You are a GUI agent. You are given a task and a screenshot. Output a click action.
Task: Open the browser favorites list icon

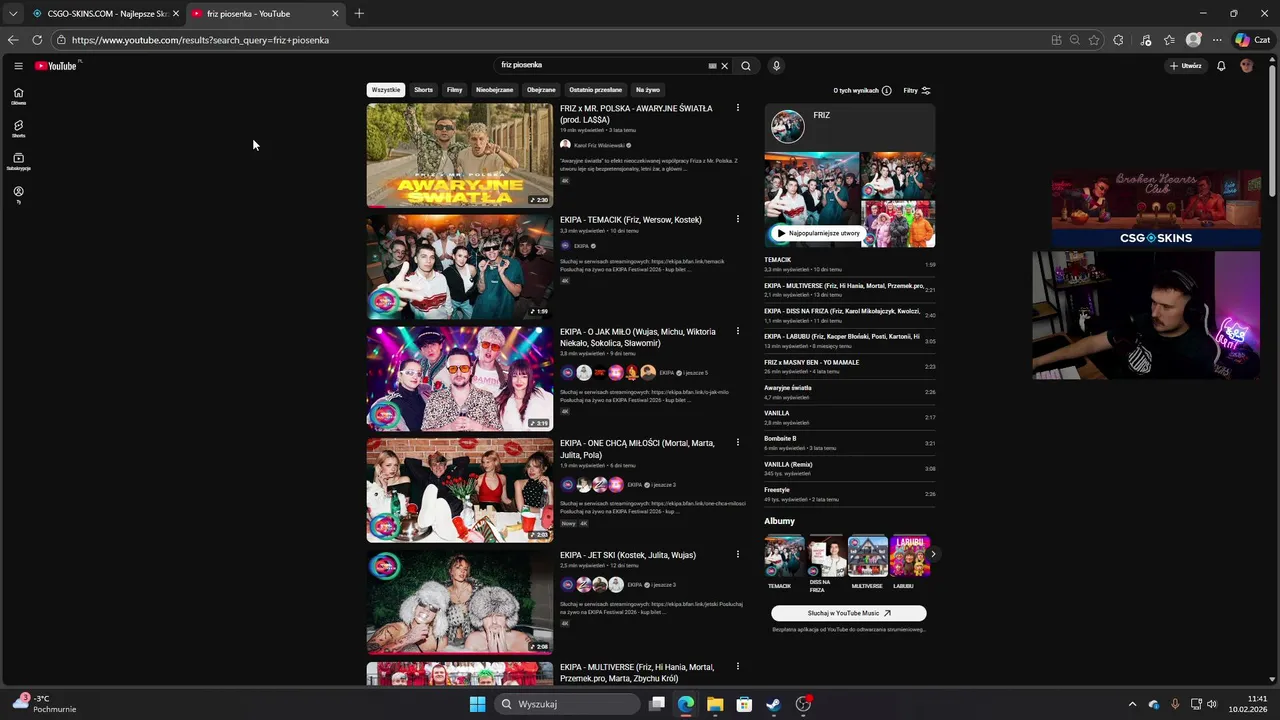[1169, 40]
